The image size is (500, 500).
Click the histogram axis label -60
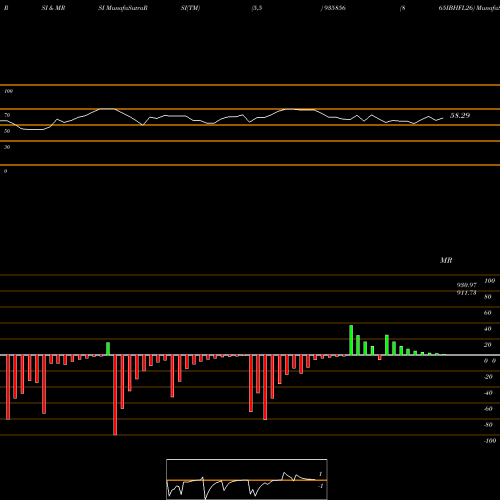point(488,409)
